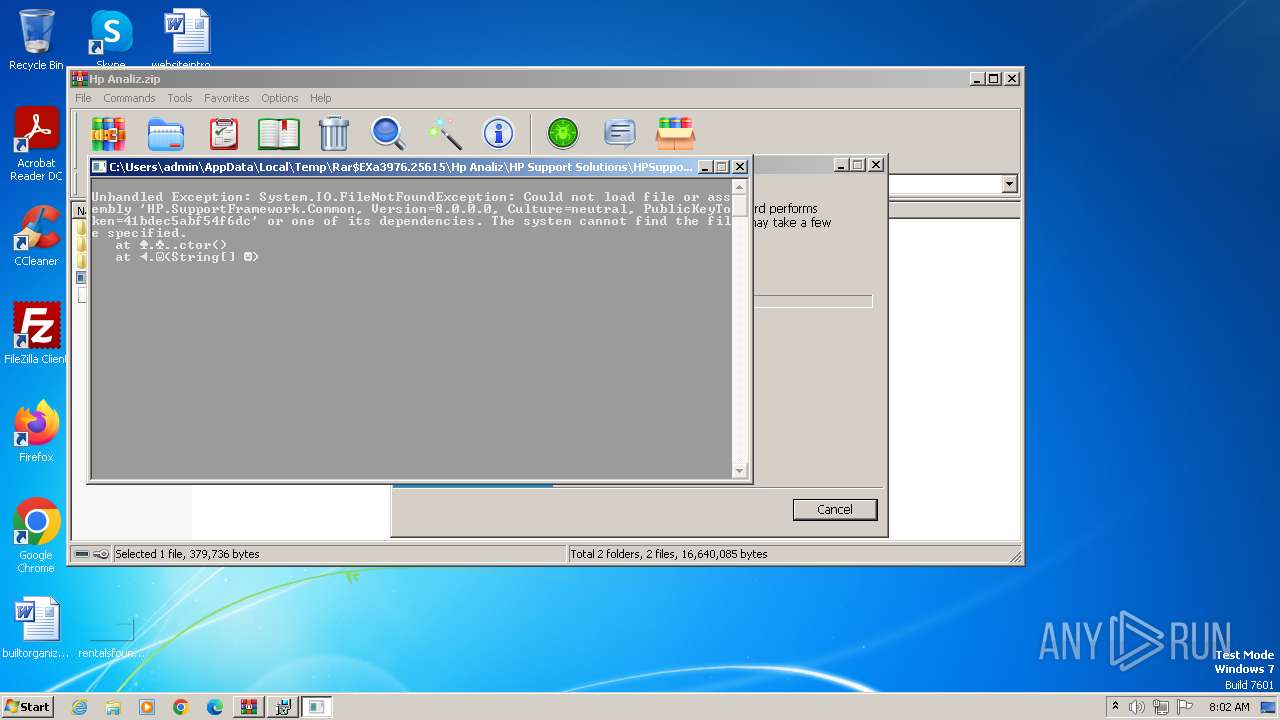
Task: Click the Test archive clipboard icon
Action: (223, 133)
